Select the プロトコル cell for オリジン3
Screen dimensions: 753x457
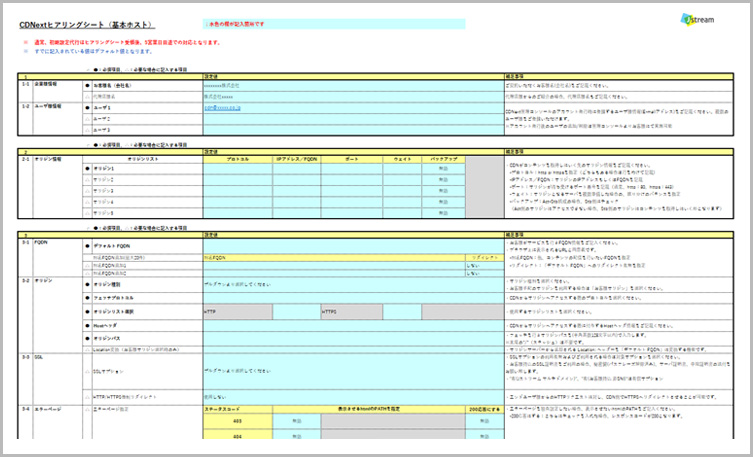click(x=238, y=191)
